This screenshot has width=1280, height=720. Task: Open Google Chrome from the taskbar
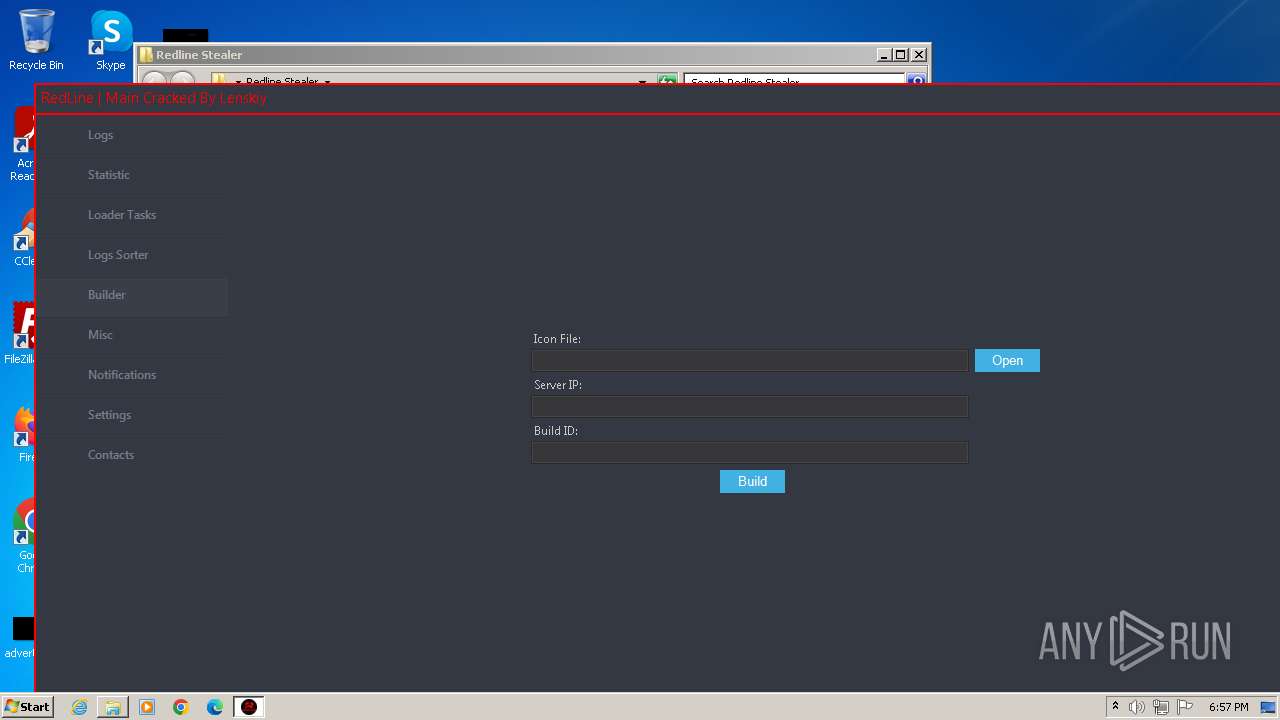click(181, 707)
